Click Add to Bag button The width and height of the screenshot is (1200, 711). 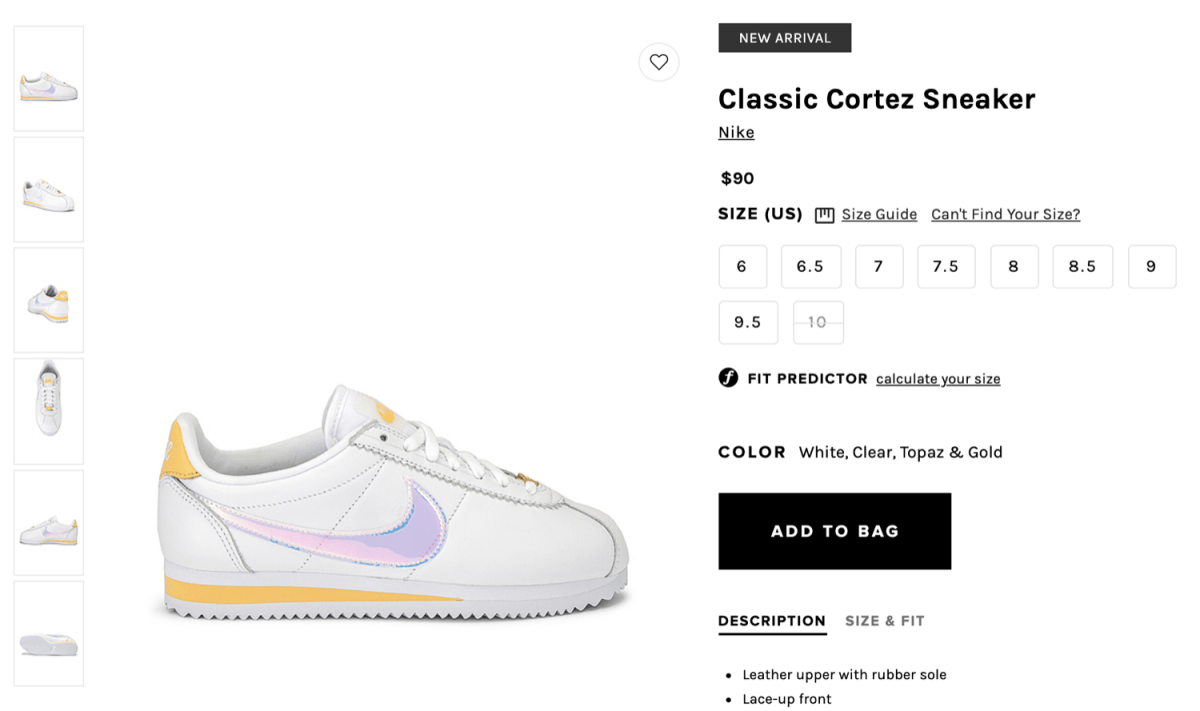tap(835, 531)
